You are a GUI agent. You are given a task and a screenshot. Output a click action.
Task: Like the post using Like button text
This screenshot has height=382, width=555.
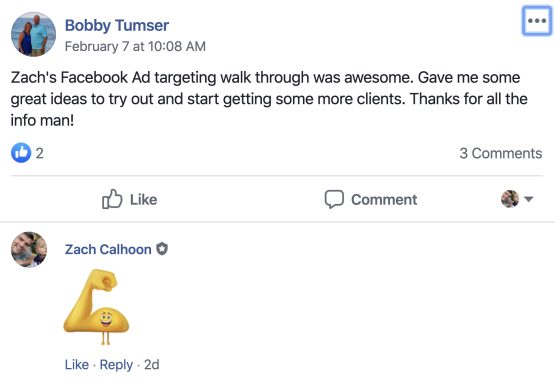[143, 200]
